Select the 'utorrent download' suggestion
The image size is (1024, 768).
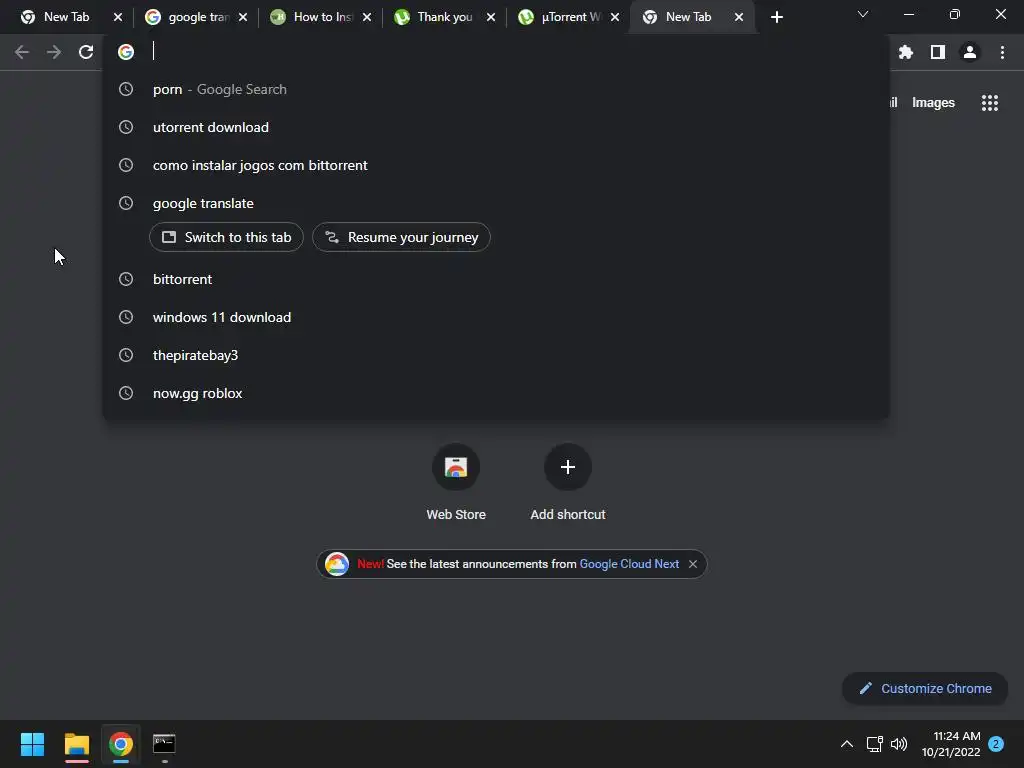496,127
